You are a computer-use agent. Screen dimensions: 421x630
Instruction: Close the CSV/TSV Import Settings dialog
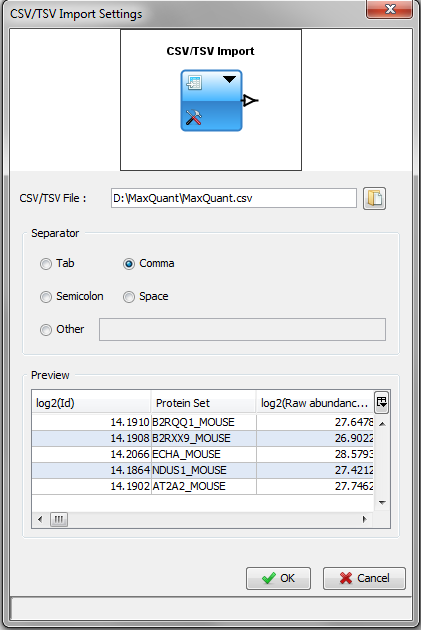pyautogui.click(x=389, y=9)
